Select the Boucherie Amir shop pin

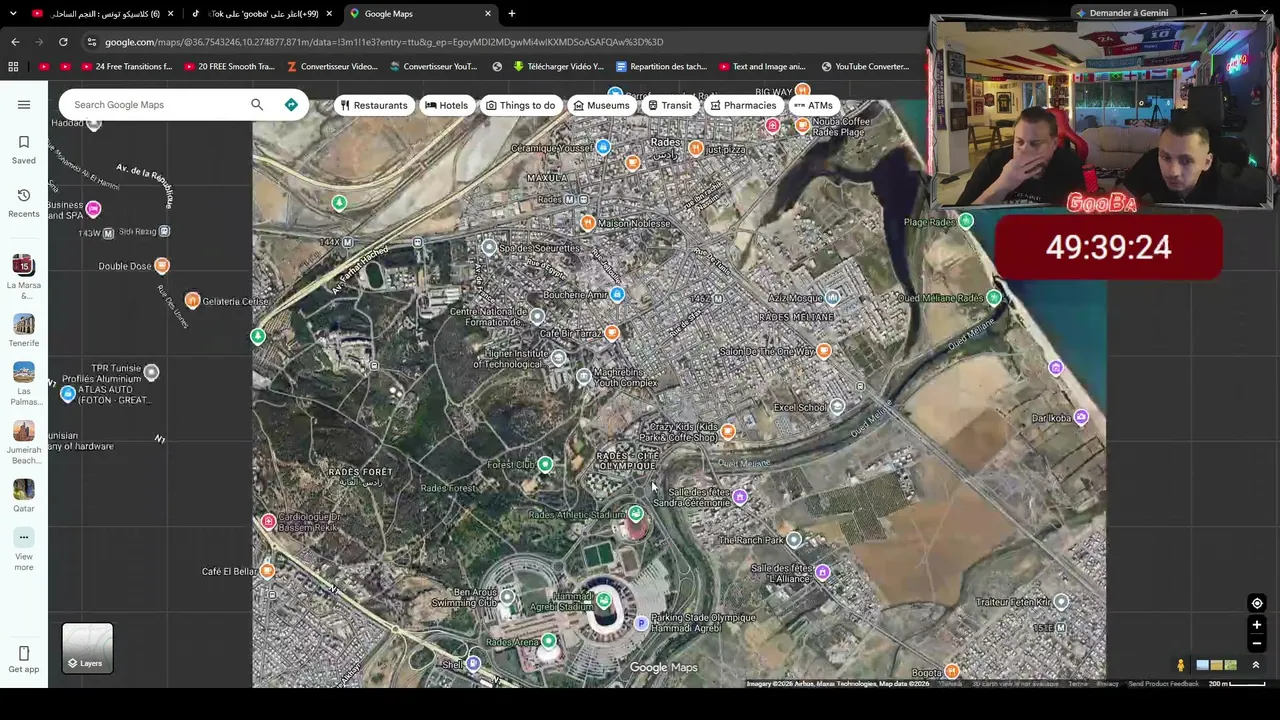pyautogui.click(x=617, y=294)
